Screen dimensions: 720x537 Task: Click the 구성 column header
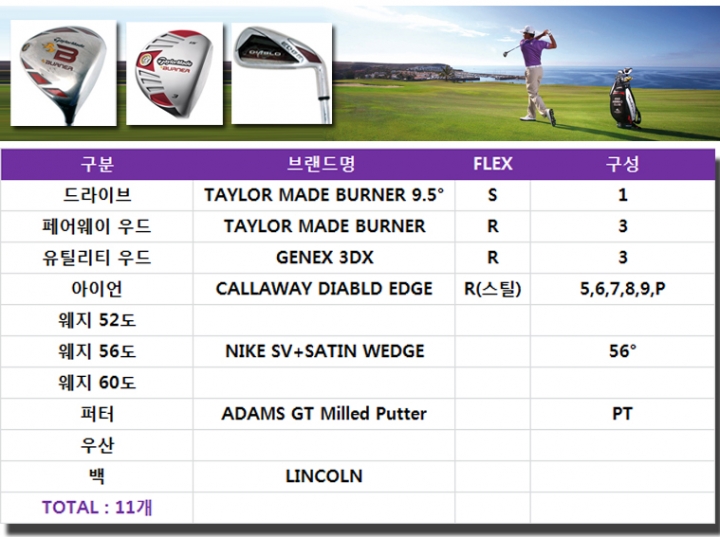622,164
